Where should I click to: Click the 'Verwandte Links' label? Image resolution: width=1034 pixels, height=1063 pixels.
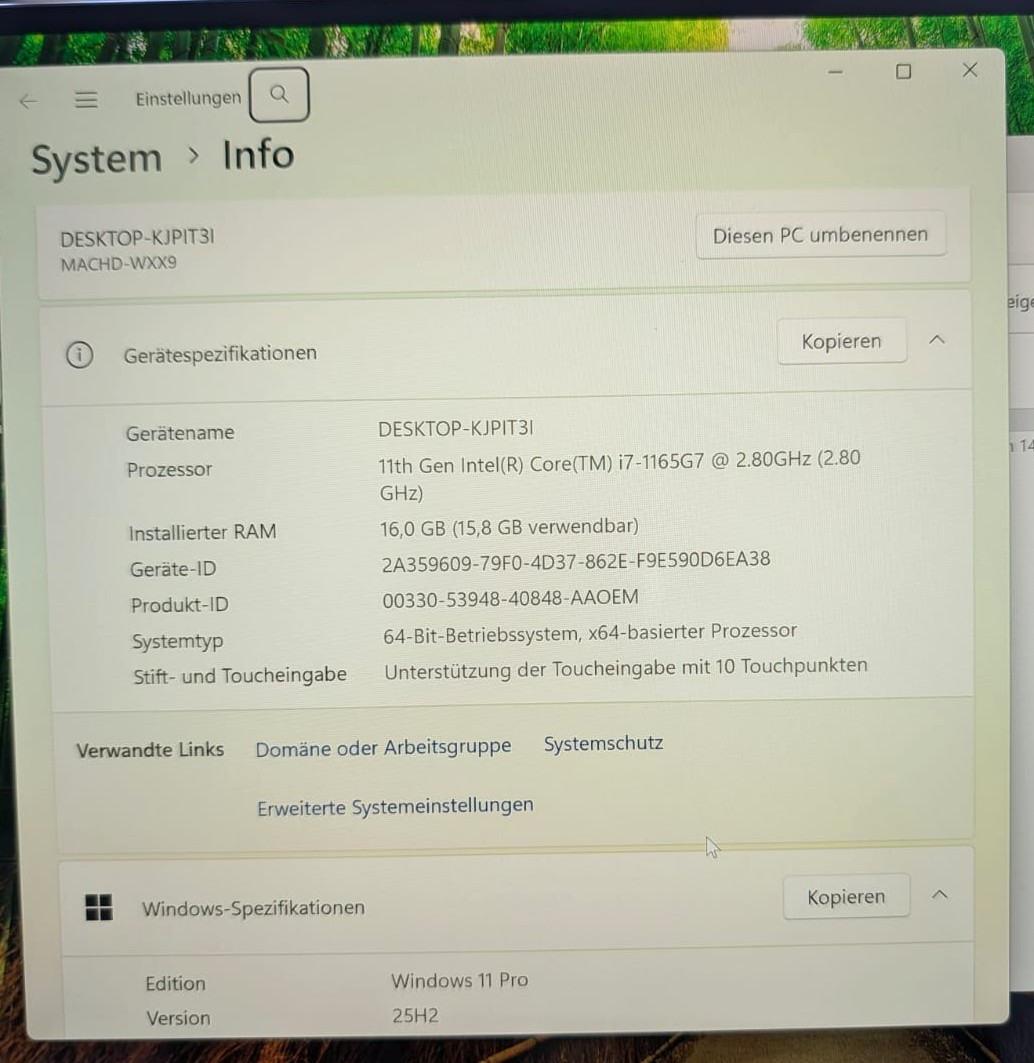click(150, 750)
